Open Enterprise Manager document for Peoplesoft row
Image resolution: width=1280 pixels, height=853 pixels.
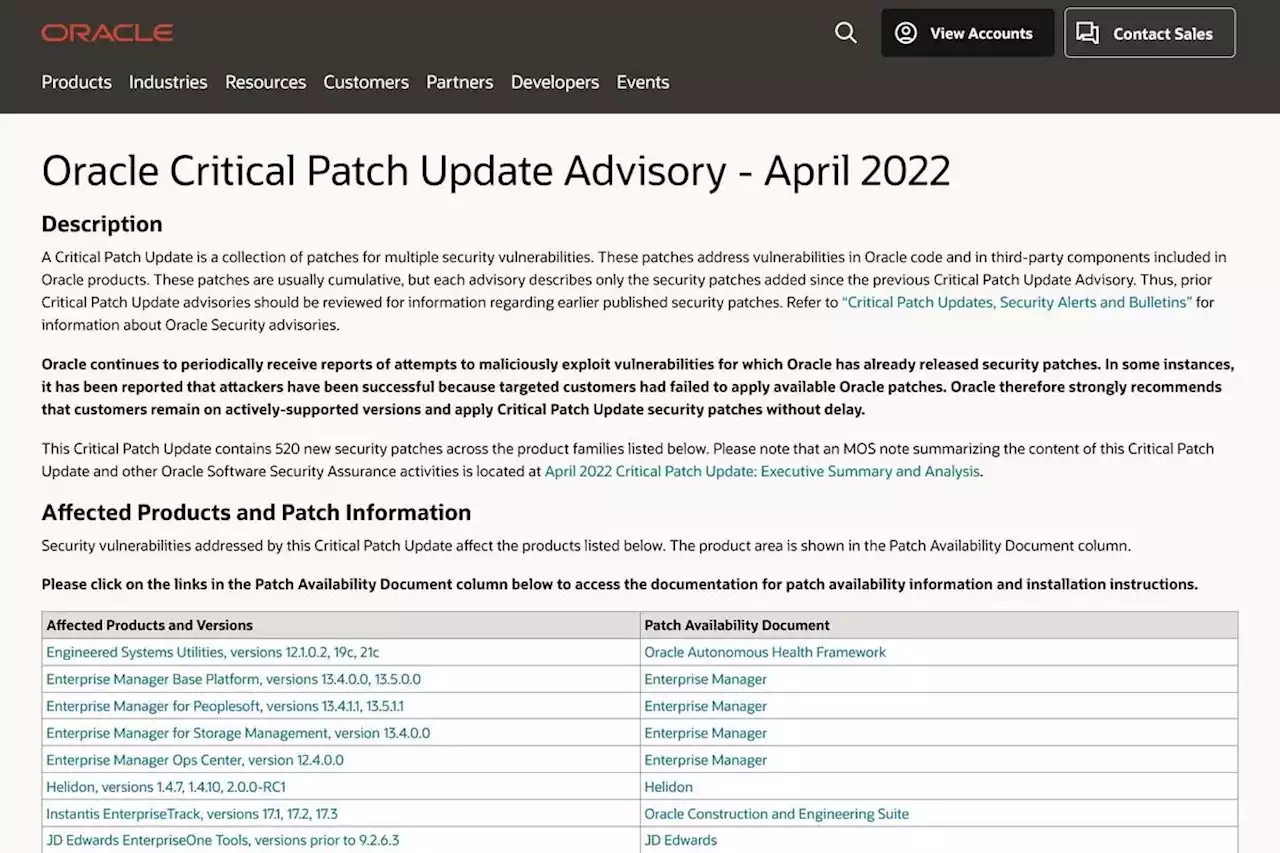(x=706, y=706)
